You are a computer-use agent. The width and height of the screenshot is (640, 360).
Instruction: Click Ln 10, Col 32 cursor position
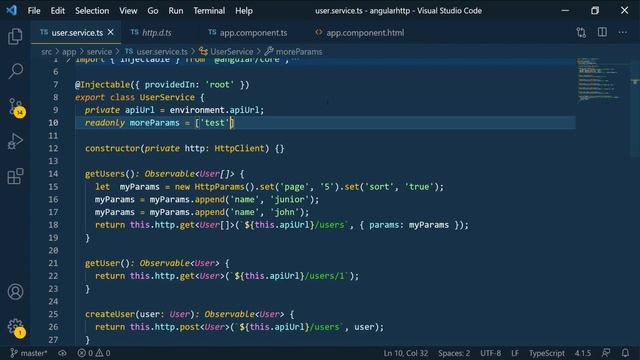tap(406, 353)
